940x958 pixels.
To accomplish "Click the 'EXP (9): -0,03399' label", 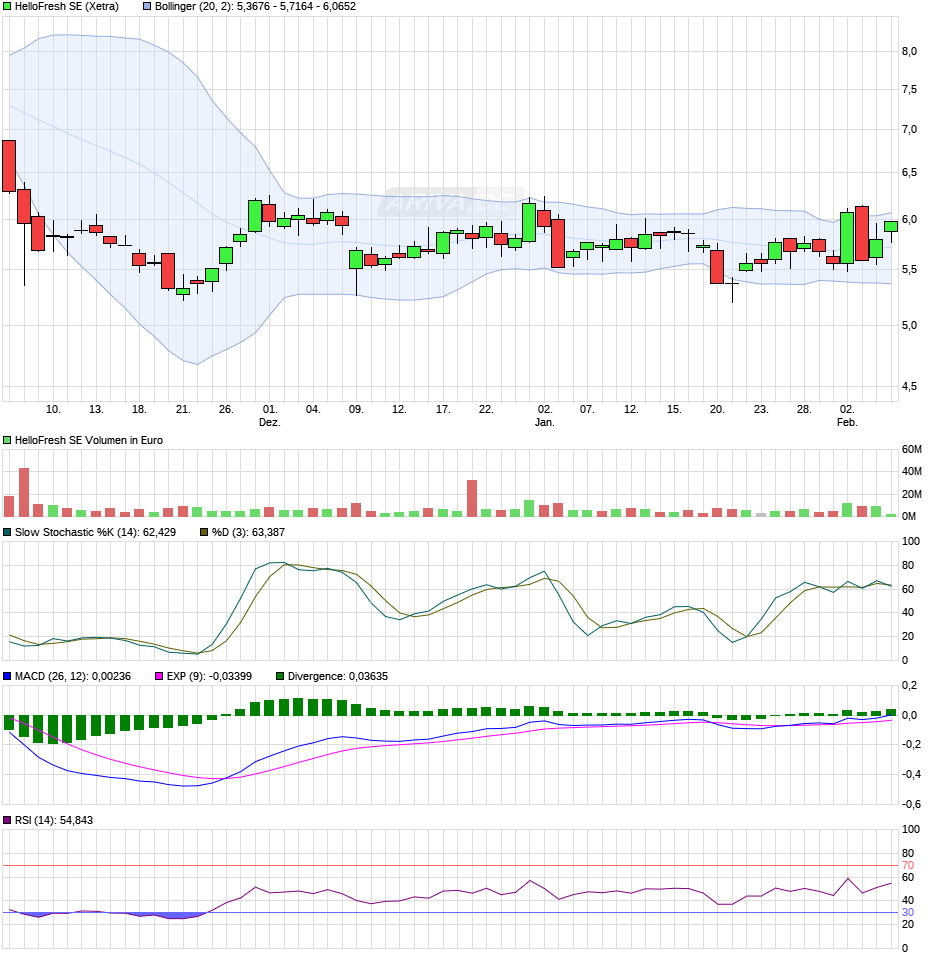I will (209, 676).
